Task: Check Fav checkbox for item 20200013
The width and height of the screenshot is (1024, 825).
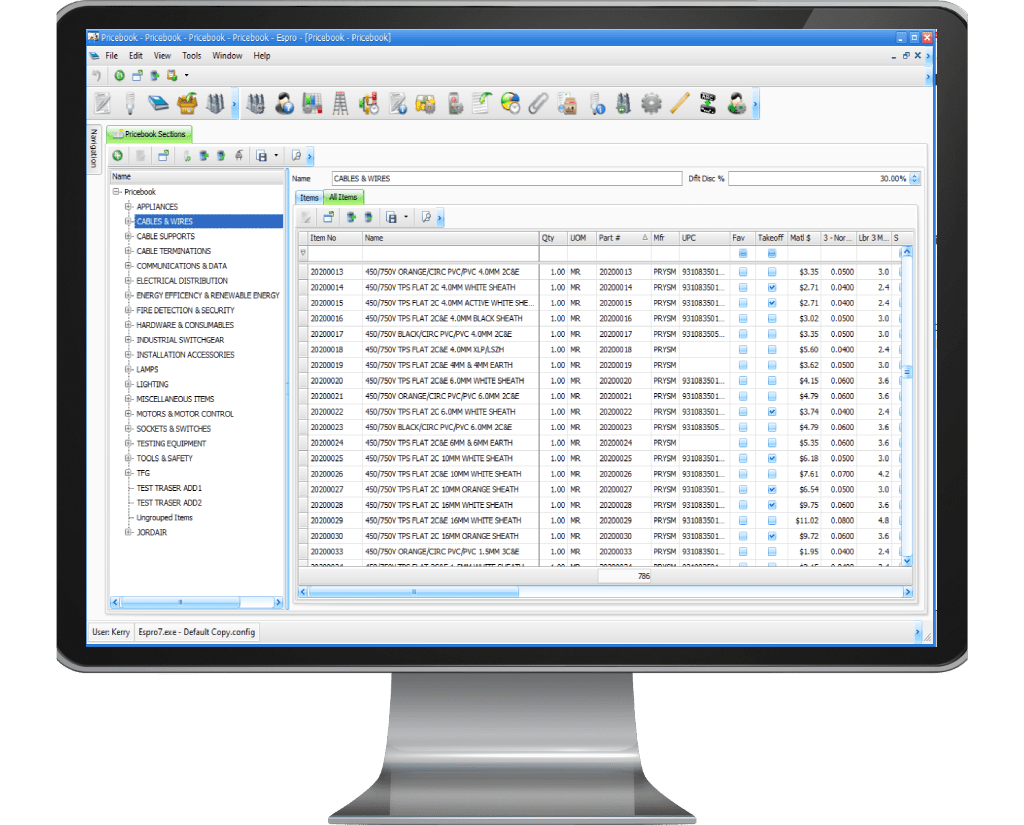Action: point(743,272)
